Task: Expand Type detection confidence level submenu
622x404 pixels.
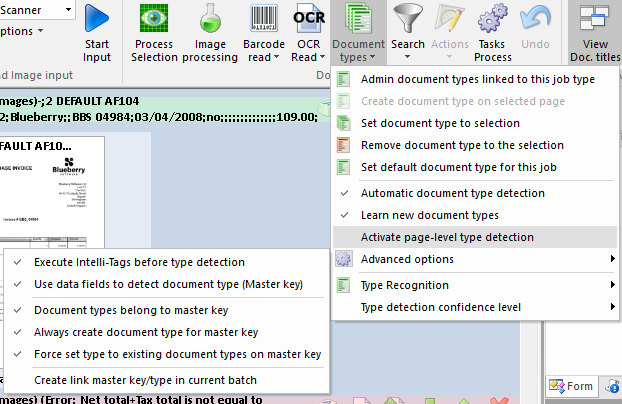Action: coord(440,307)
